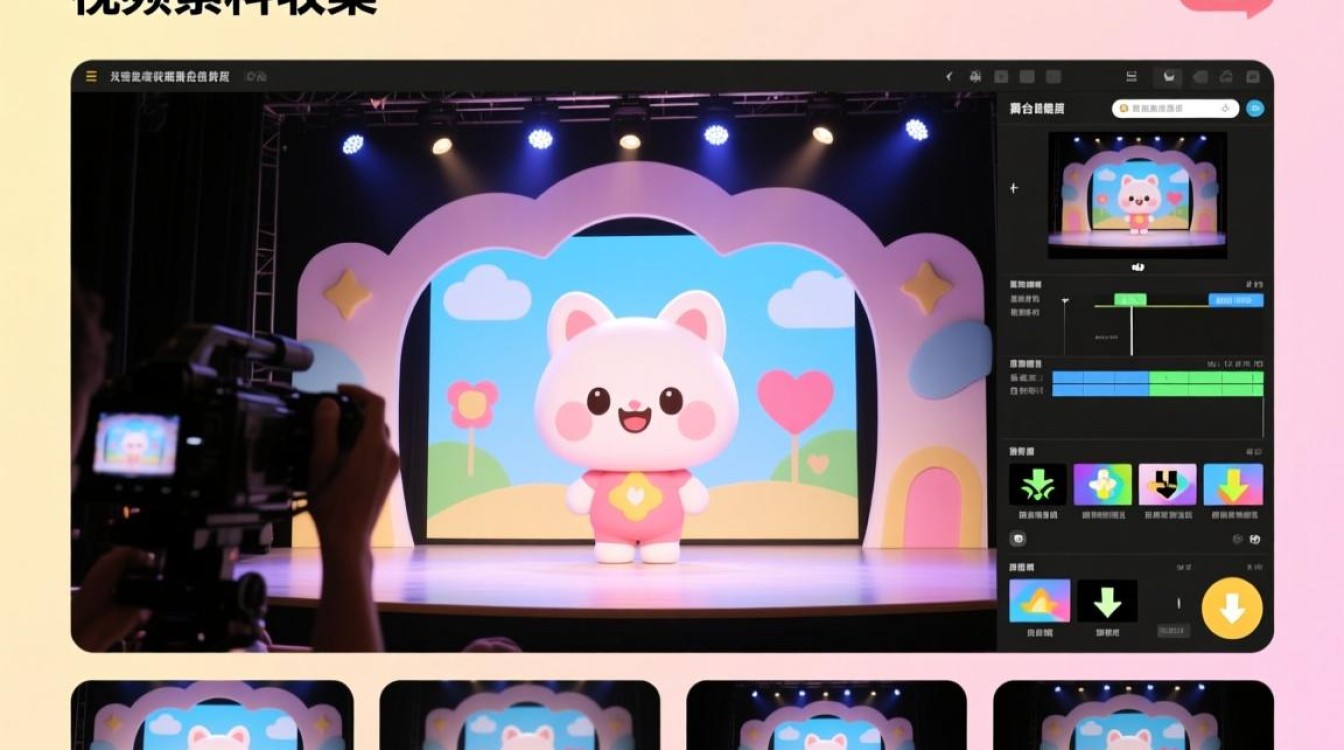Open the yellow hamburger menu
The width and height of the screenshot is (1344, 750).
click(91, 76)
